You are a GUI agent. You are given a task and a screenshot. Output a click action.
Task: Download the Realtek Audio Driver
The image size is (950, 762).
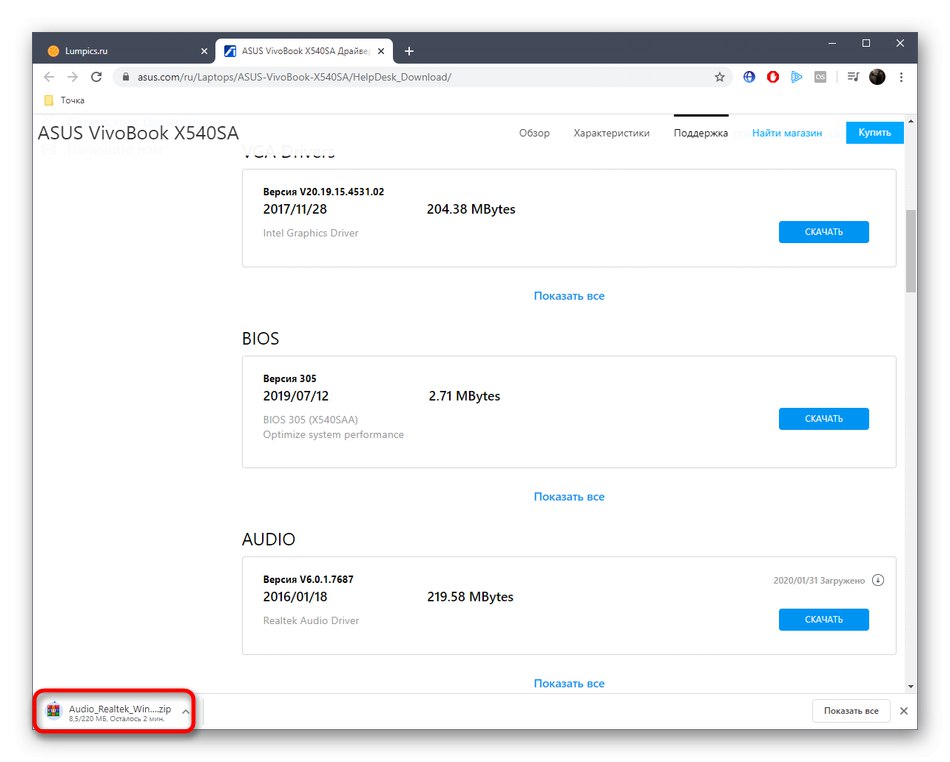point(823,619)
